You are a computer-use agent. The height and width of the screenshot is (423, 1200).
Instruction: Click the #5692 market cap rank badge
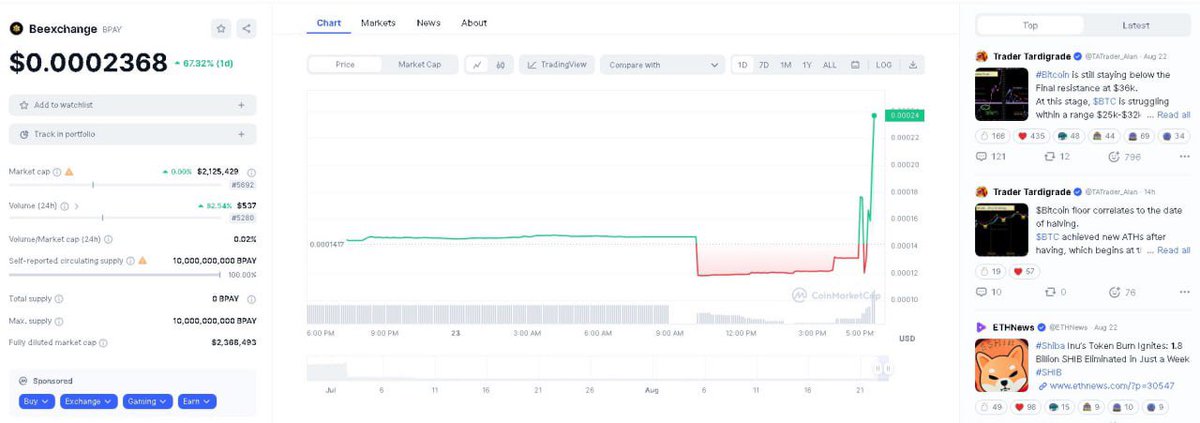click(x=243, y=185)
